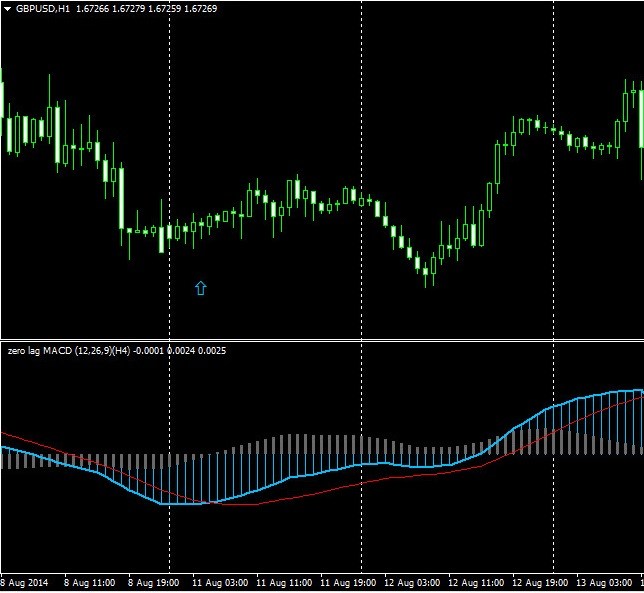The height and width of the screenshot is (593, 644).
Task: Click the 8 Aug 2014 date on time axis
Action: pyautogui.click(x=24, y=583)
